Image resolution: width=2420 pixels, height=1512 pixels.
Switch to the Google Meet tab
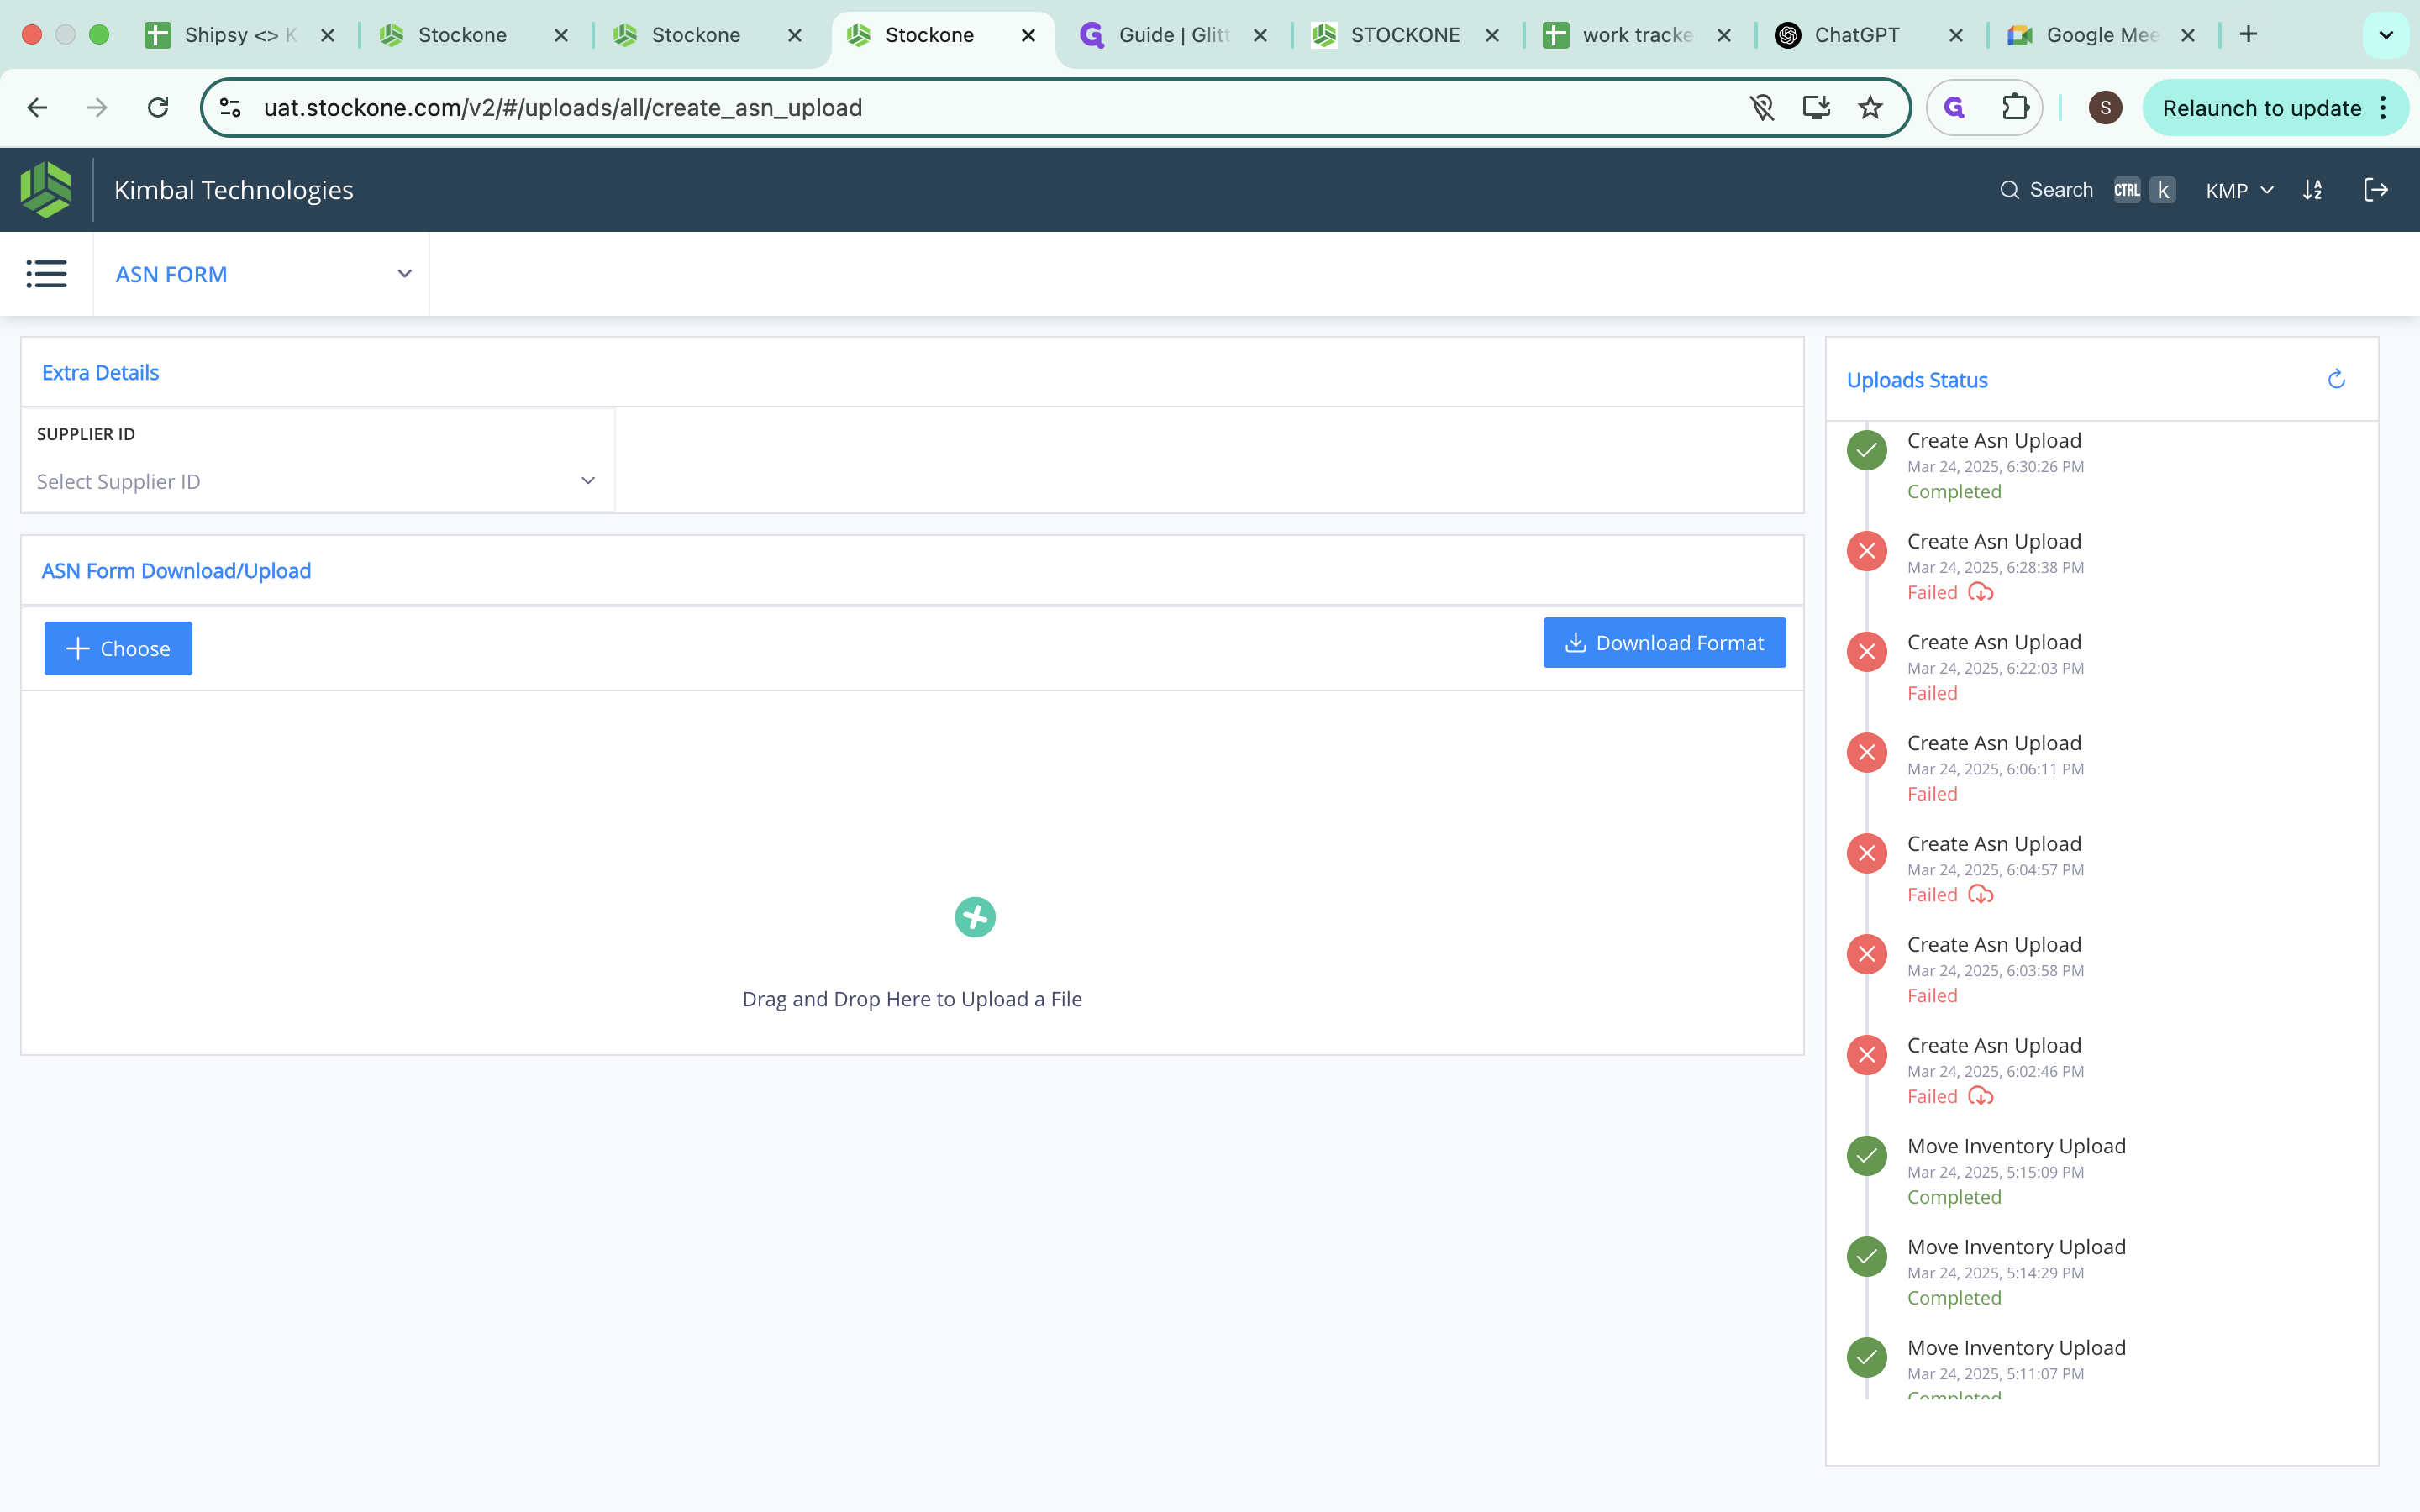[x=2101, y=35]
